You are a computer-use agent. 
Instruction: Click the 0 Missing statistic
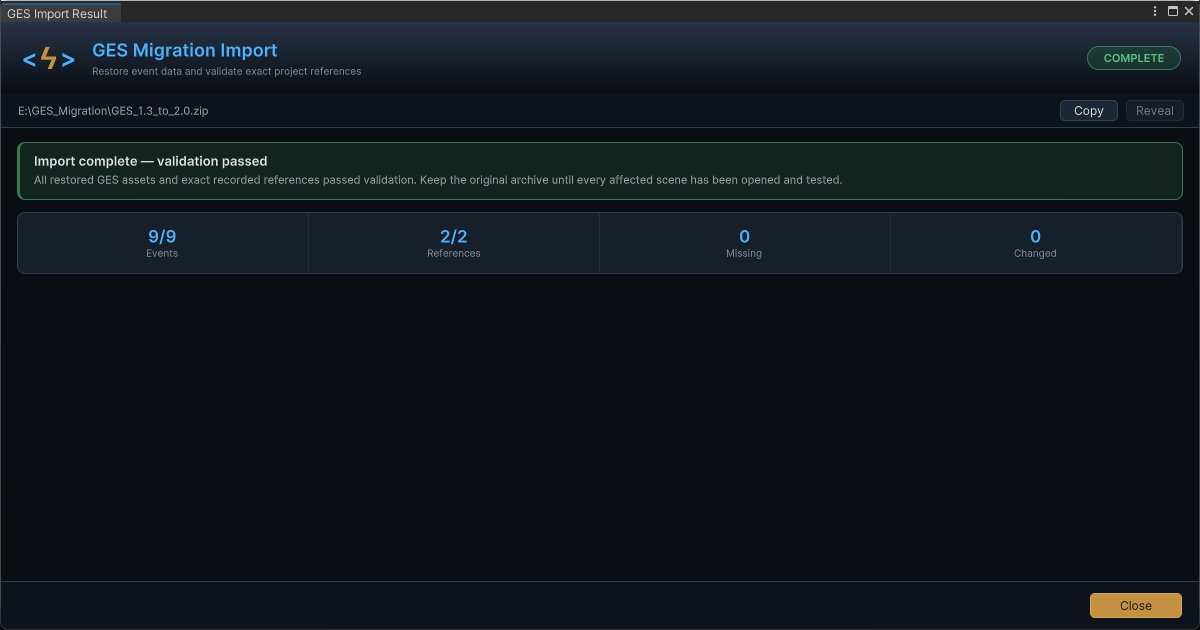(744, 243)
